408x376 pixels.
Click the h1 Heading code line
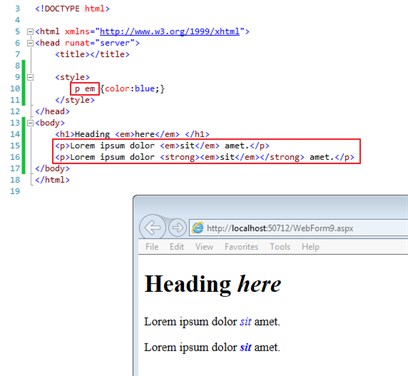(x=132, y=134)
